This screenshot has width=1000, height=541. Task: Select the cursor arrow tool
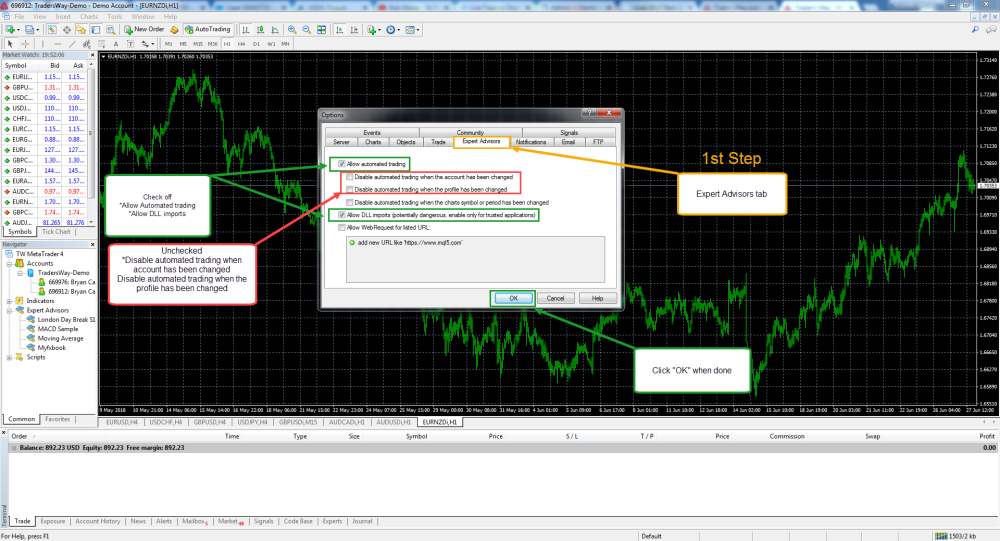10,43
